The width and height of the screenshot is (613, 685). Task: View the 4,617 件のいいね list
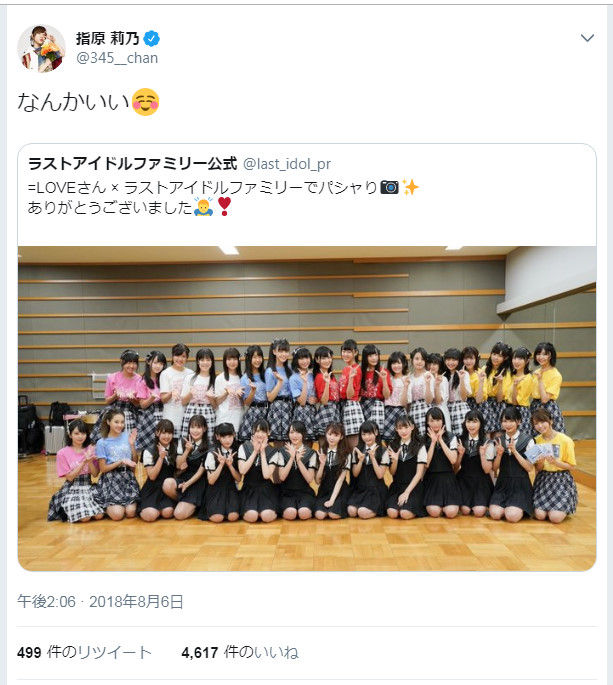click(x=240, y=653)
